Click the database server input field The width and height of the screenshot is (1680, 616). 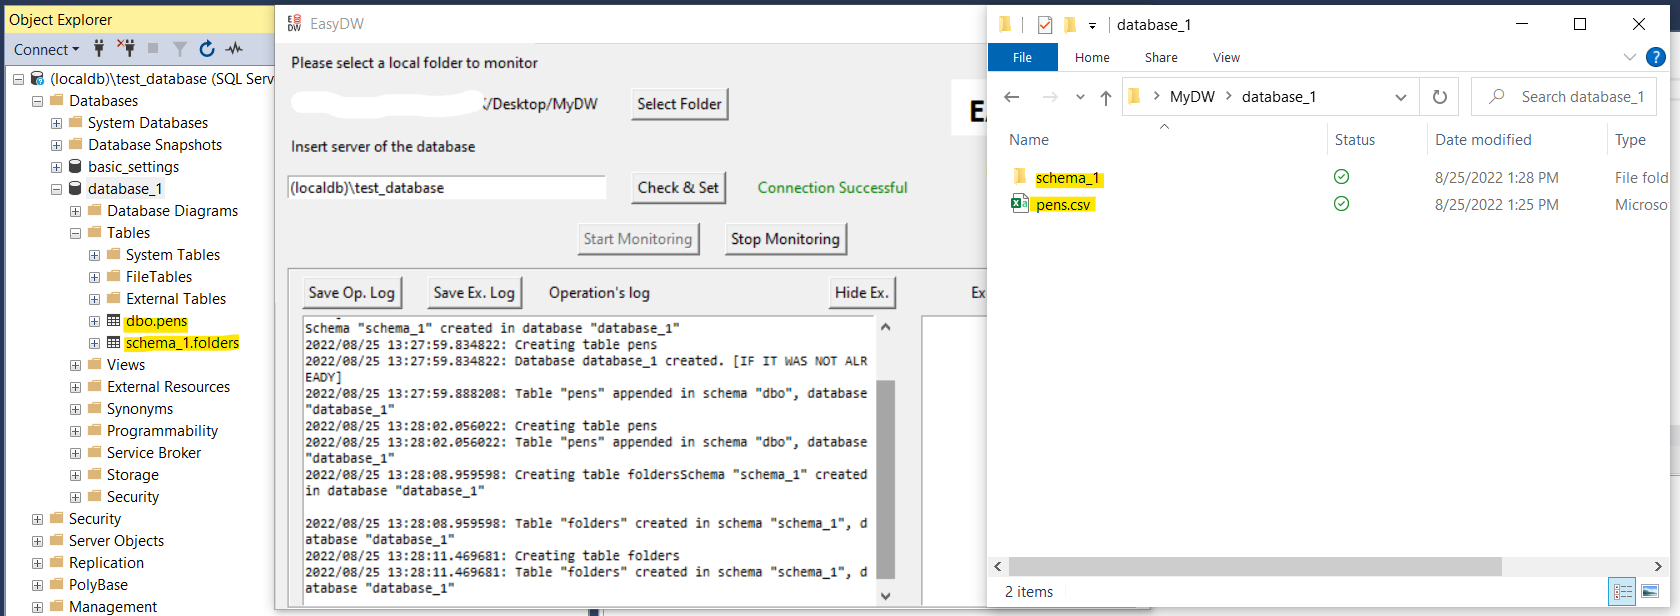[x=447, y=188]
